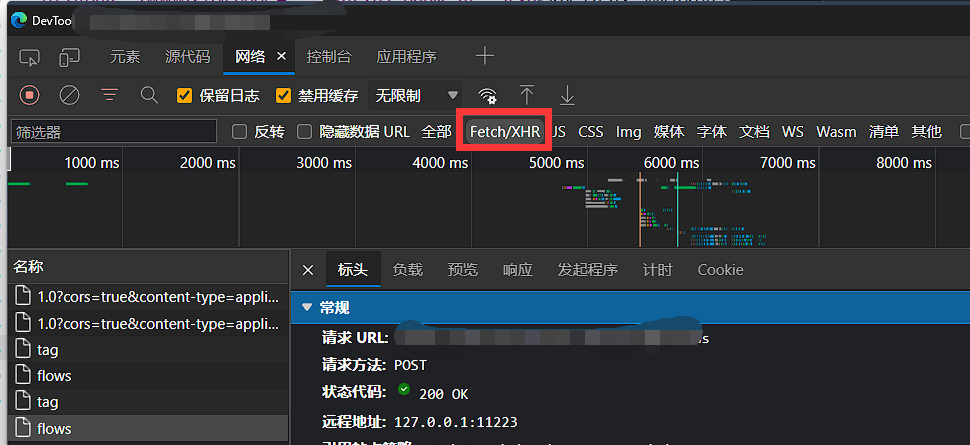The width and height of the screenshot is (970, 445).
Task: Switch to the 控制台 tab
Action: point(328,57)
